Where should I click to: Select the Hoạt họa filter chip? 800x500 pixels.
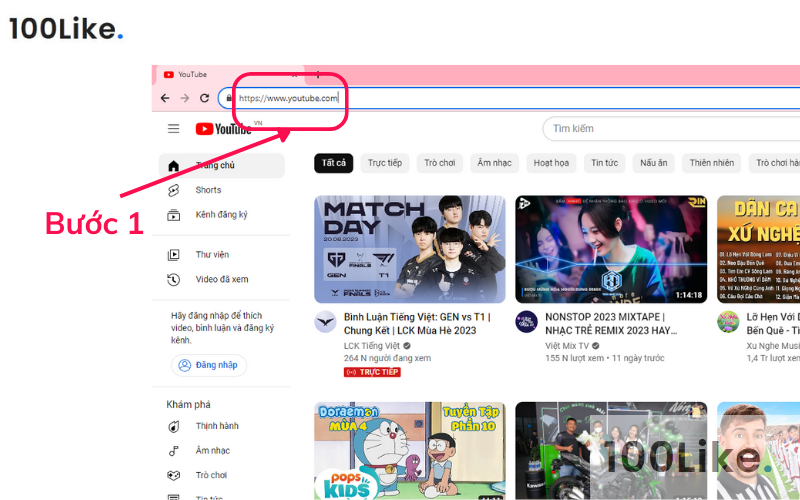pyautogui.click(x=551, y=163)
